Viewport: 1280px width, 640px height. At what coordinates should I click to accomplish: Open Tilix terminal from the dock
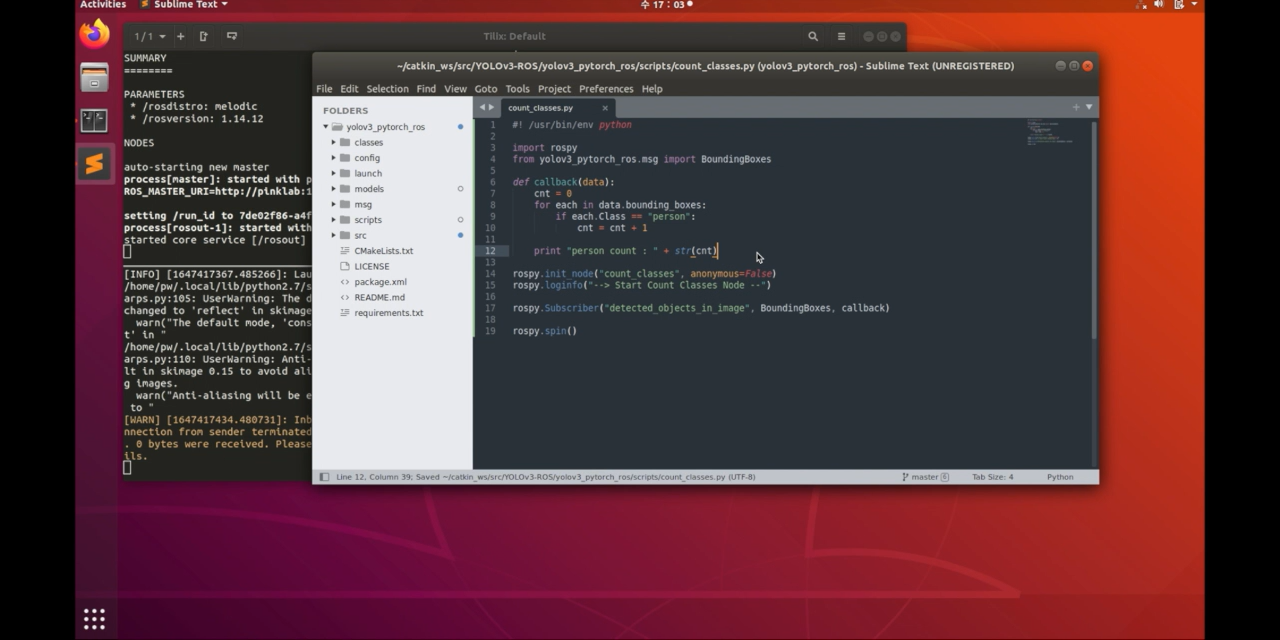(94, 121)
